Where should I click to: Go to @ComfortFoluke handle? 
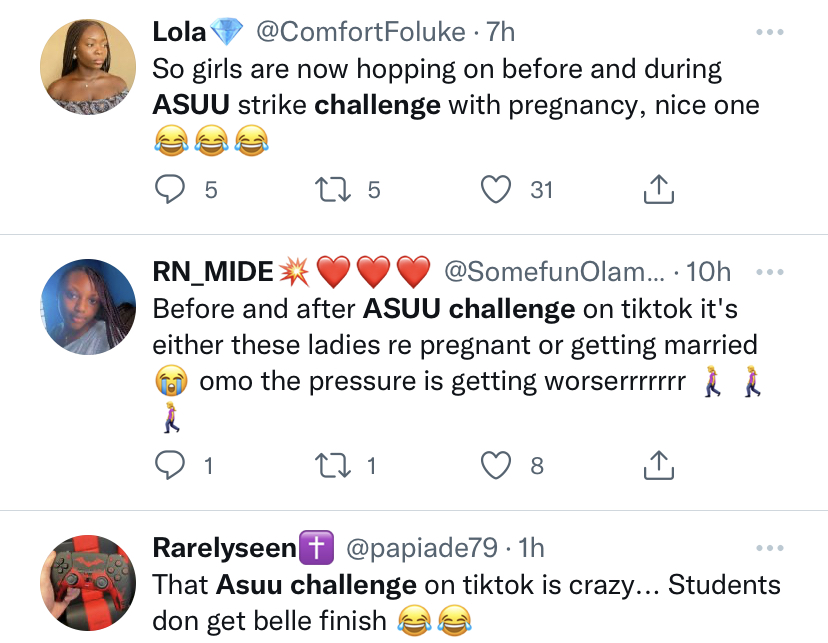(361, 33)
